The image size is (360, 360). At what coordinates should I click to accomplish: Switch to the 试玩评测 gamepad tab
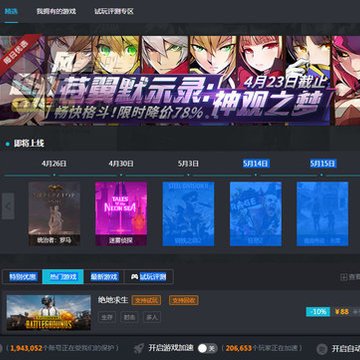coord(149,277)
